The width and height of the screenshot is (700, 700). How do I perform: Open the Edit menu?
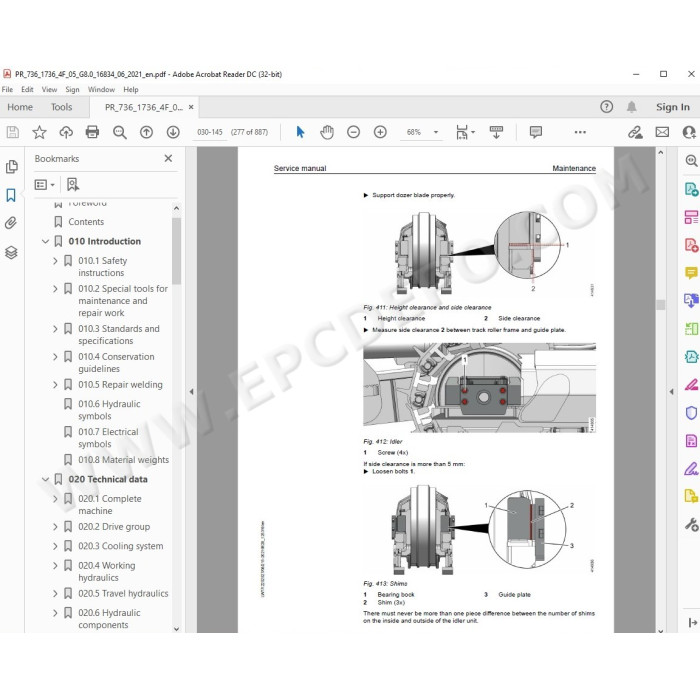point(27,89)
